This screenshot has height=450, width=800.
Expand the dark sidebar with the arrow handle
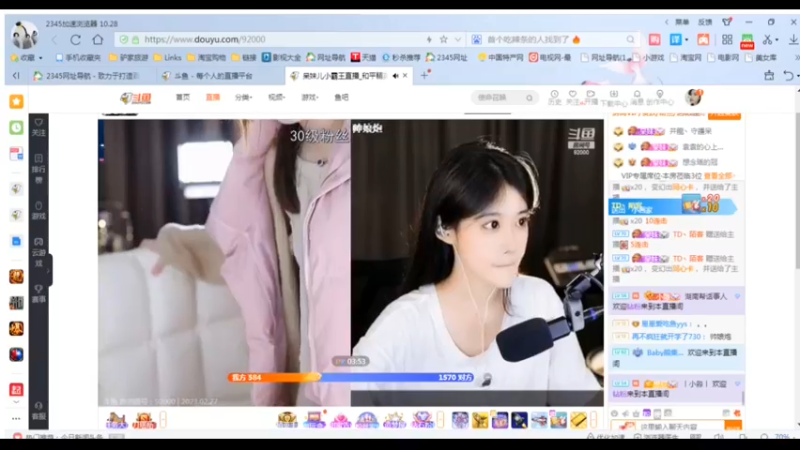[x=48, y=270]
